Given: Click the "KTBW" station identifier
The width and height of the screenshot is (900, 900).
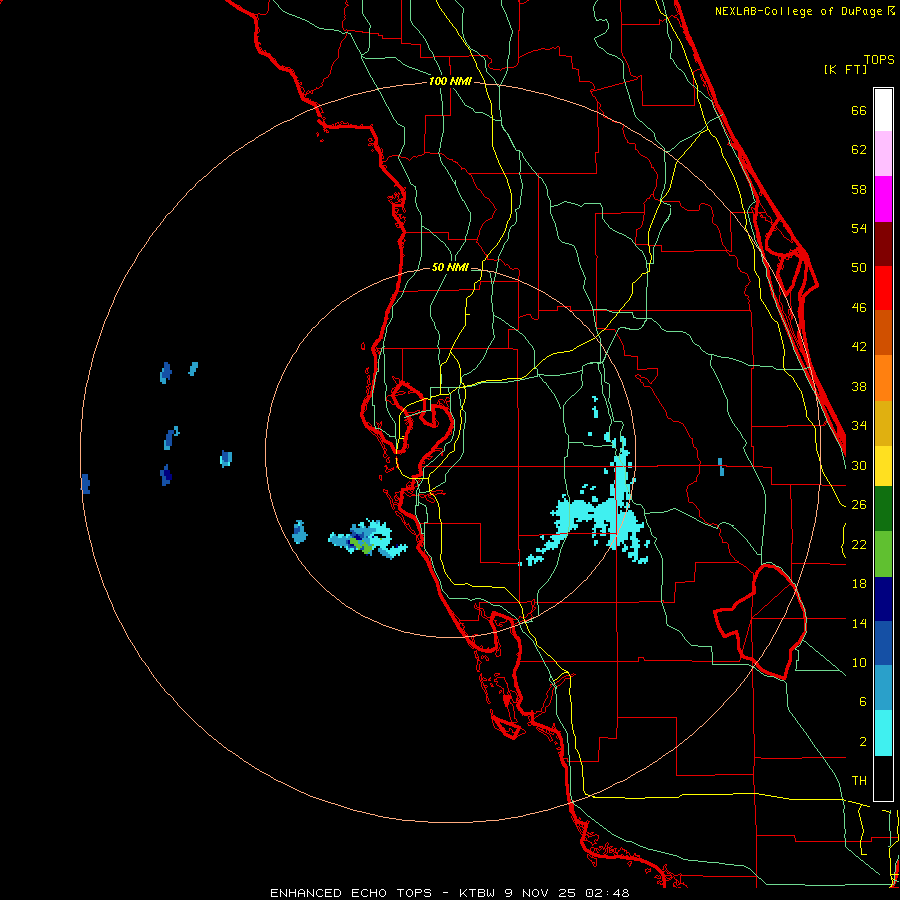Looking at the screenshot, I should 476,893.
